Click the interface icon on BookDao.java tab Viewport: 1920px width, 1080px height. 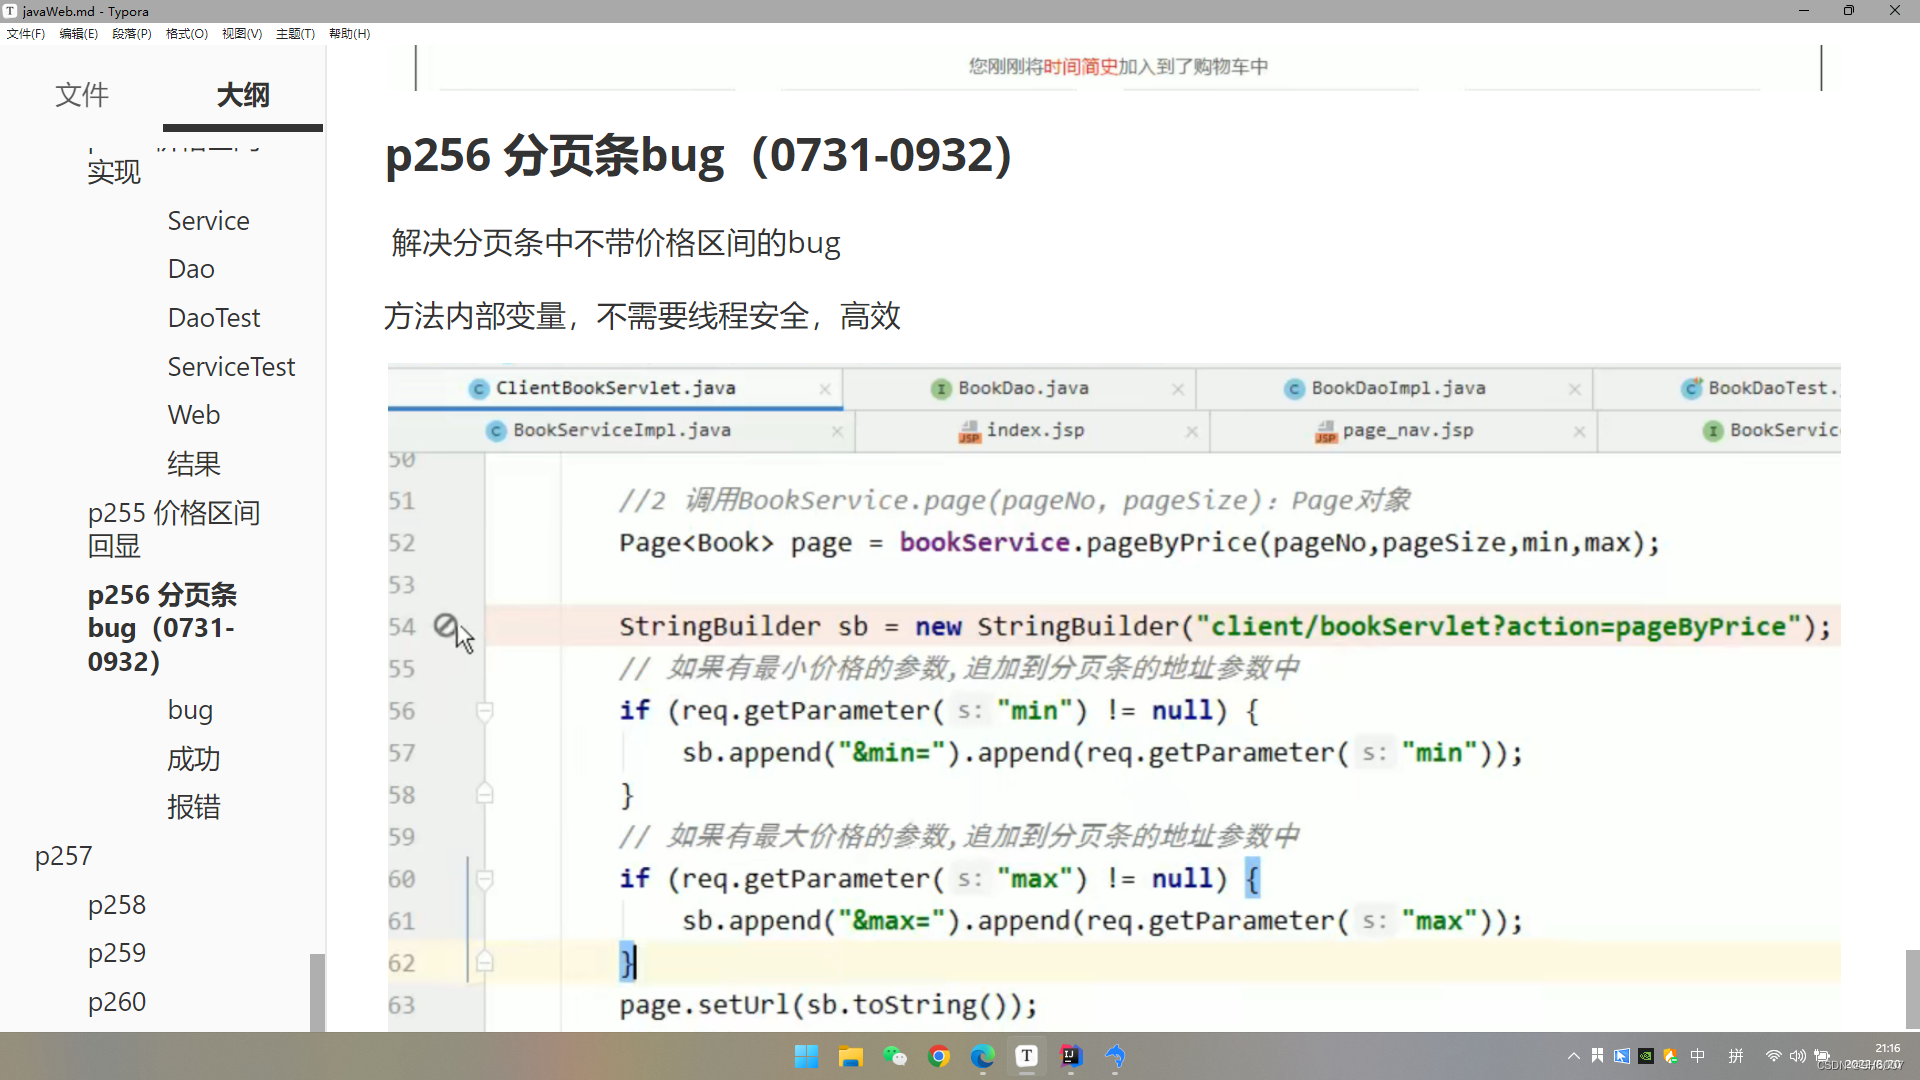[x=941, y=389]
